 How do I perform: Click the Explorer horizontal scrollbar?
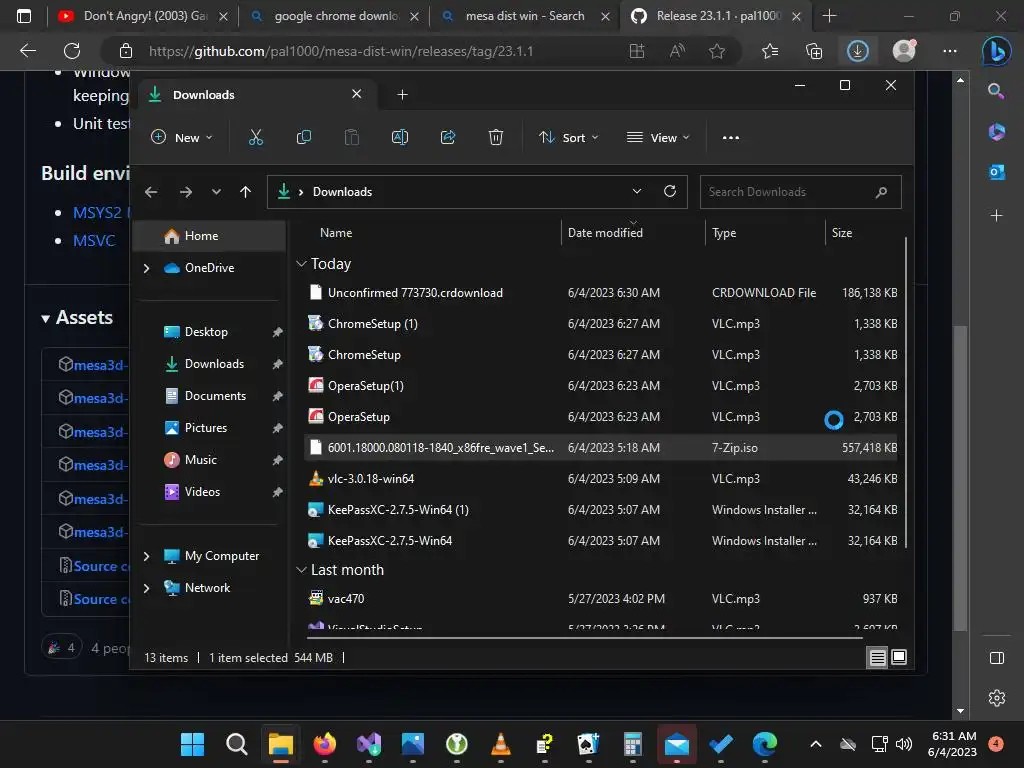click(x=584, y=637)
